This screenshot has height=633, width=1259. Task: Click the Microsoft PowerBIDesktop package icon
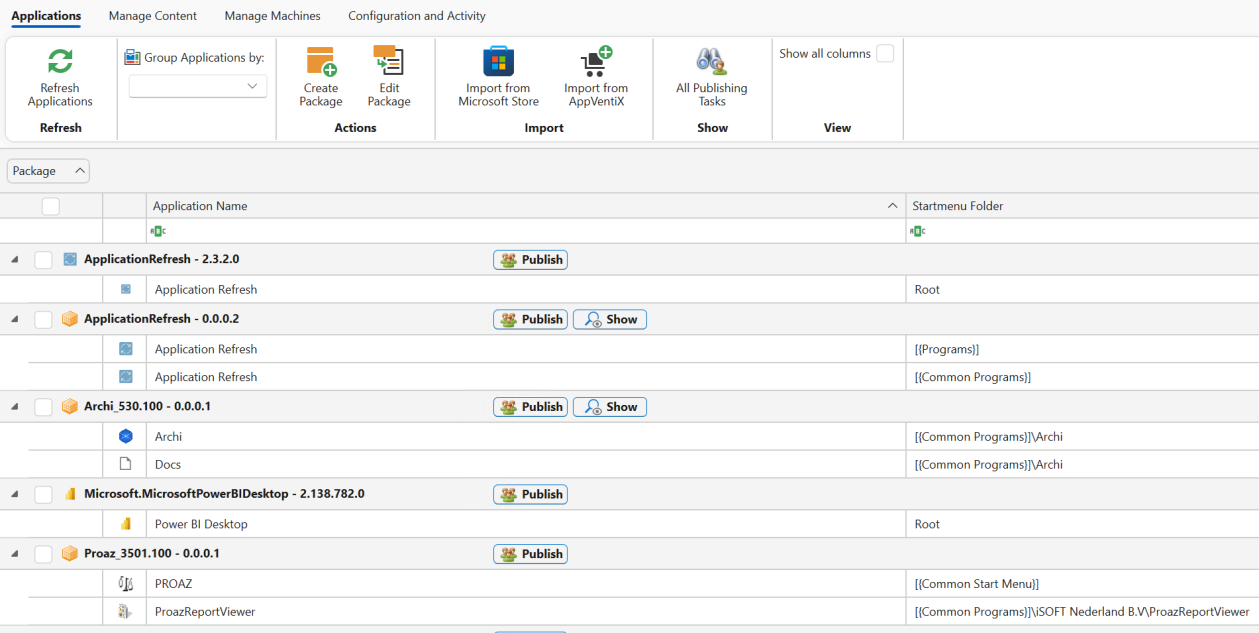click(70, 494)
